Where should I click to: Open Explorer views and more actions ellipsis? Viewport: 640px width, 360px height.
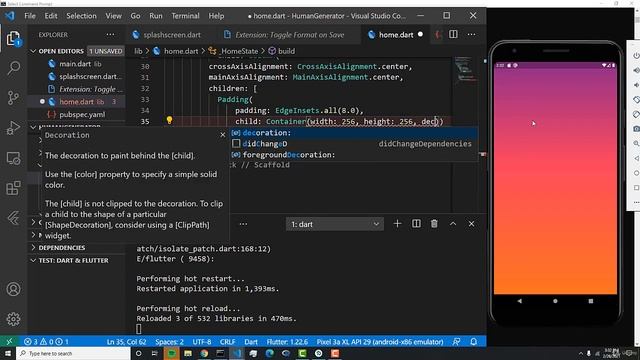[x=110, y=35]
